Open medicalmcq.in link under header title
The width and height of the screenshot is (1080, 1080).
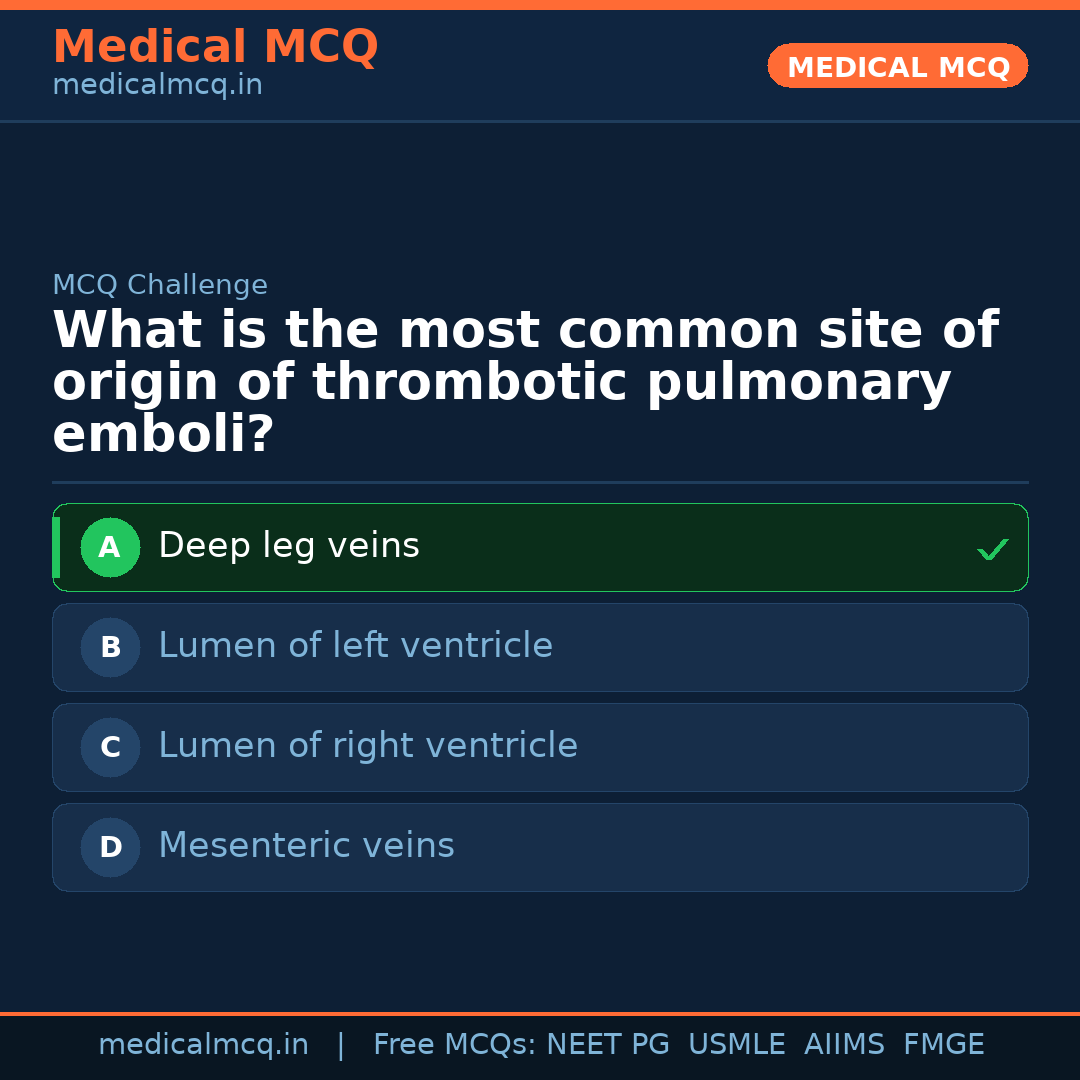tap(157, 85)
